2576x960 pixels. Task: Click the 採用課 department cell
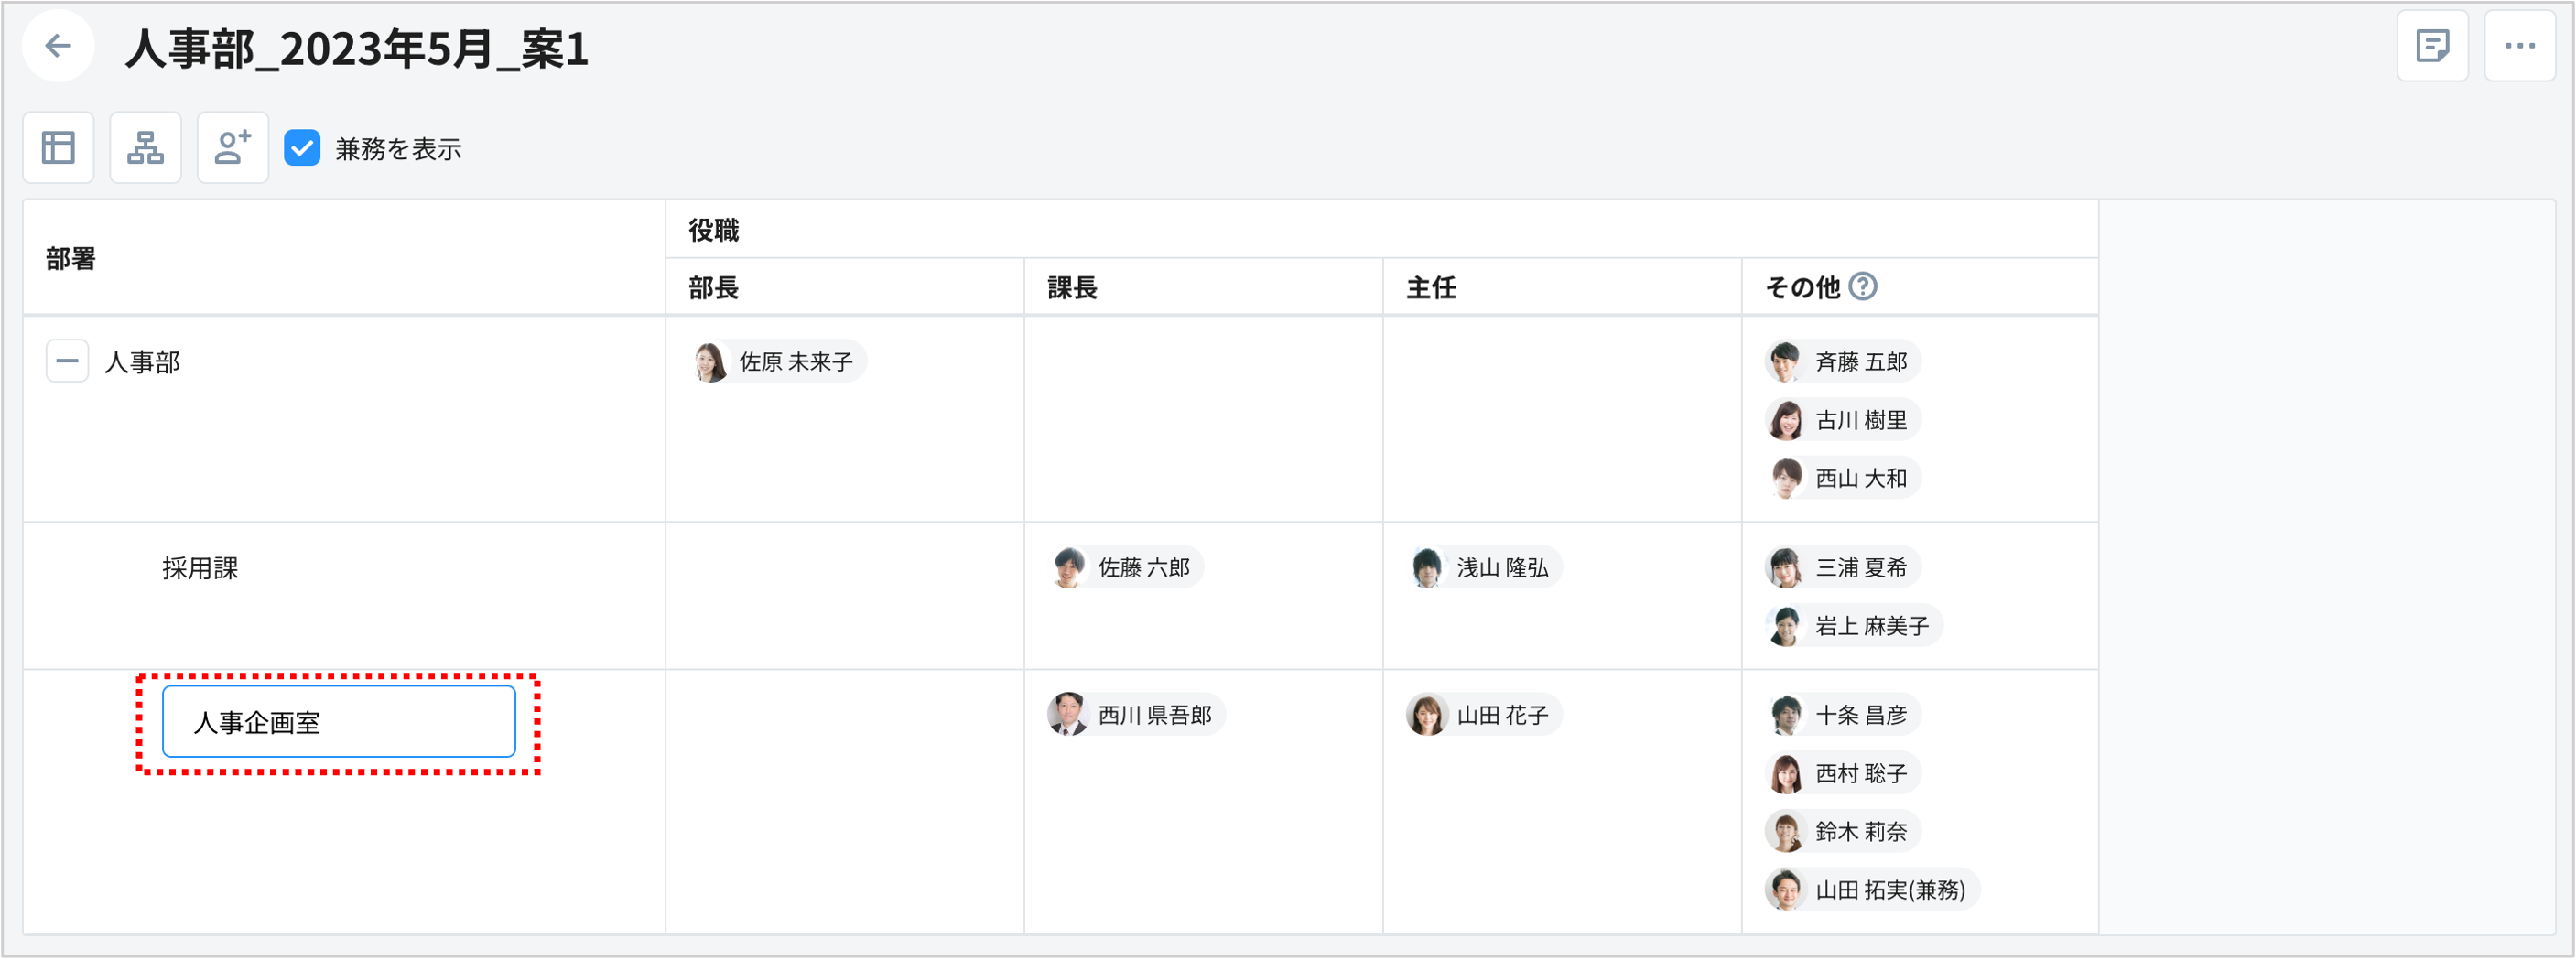pos(200,567)
